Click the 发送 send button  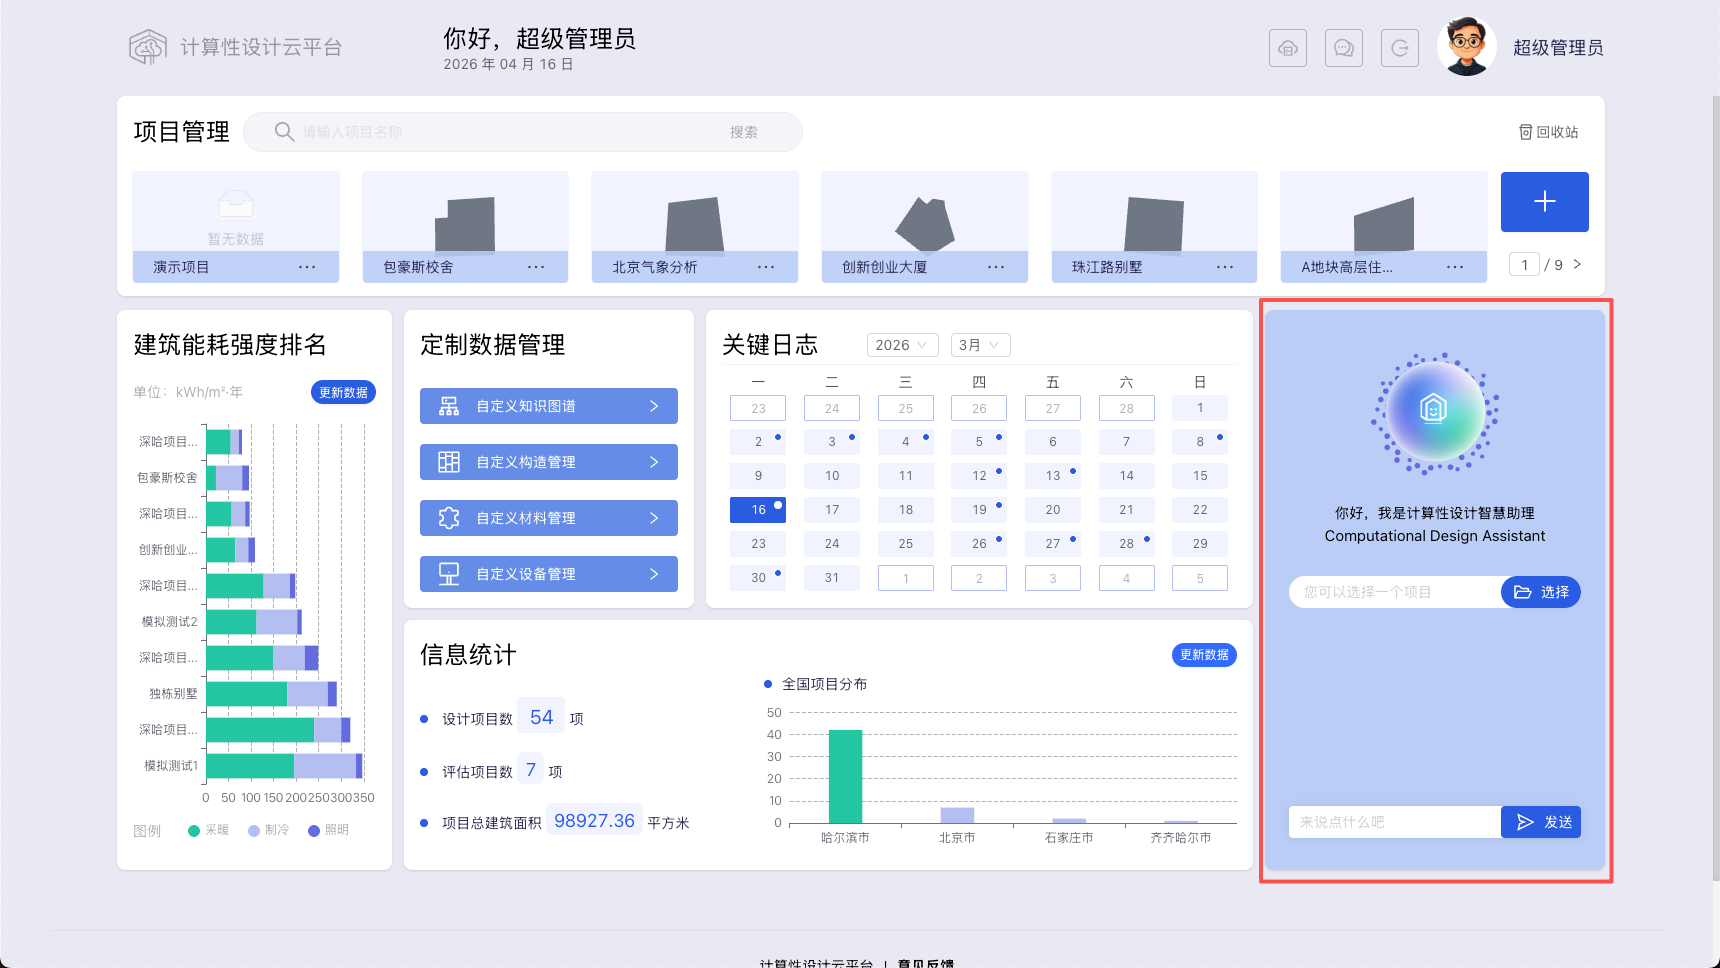tap(1541, 822)
